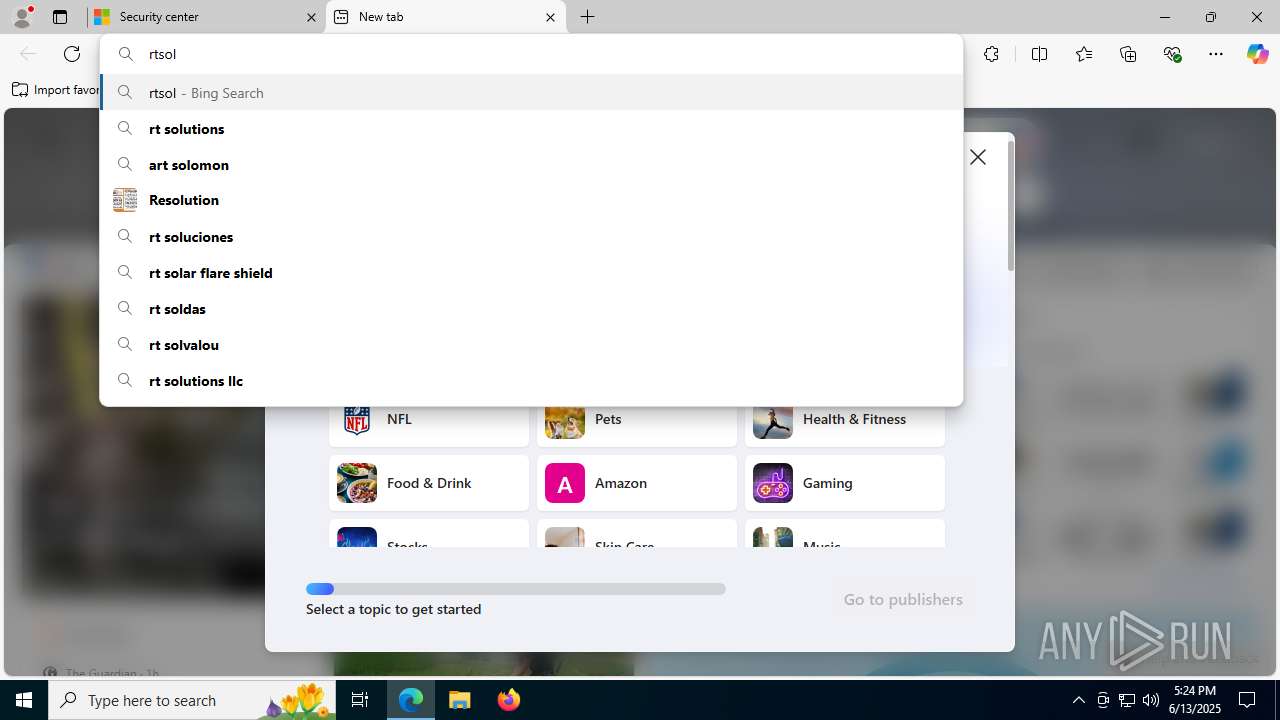1280x720 pixels.
Task: Click the address bar containing rtsol
Action: tap(531, 54)
